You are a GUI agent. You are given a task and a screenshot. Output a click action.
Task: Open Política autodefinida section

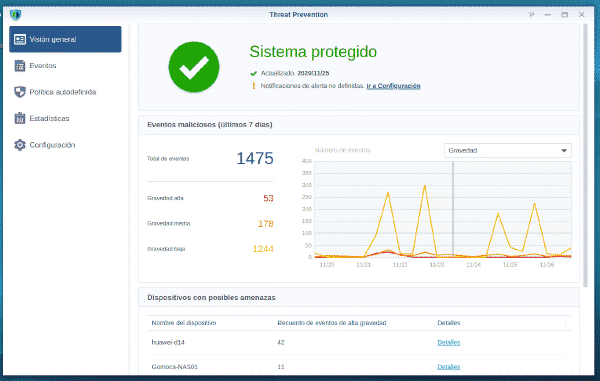click(65, 92)
